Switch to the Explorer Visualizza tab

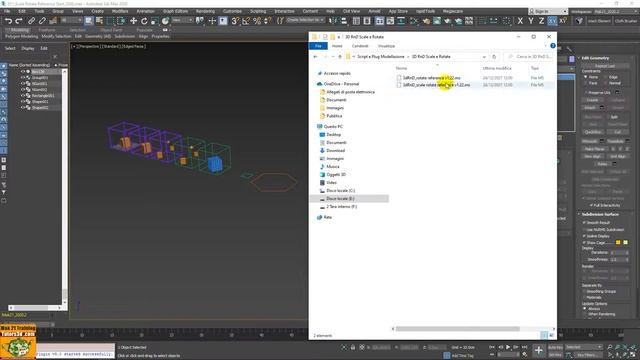(x=386, y=46)
